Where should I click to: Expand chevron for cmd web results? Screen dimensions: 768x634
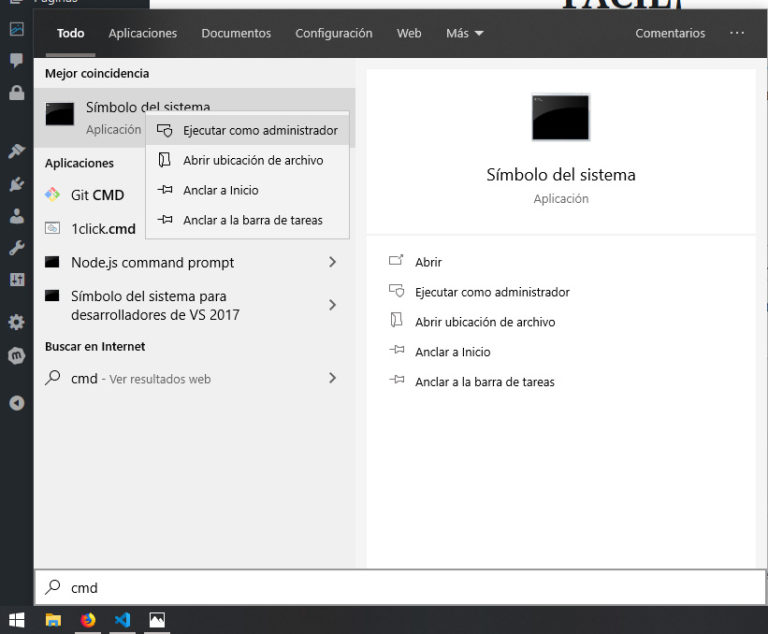[x=333, y=378]
